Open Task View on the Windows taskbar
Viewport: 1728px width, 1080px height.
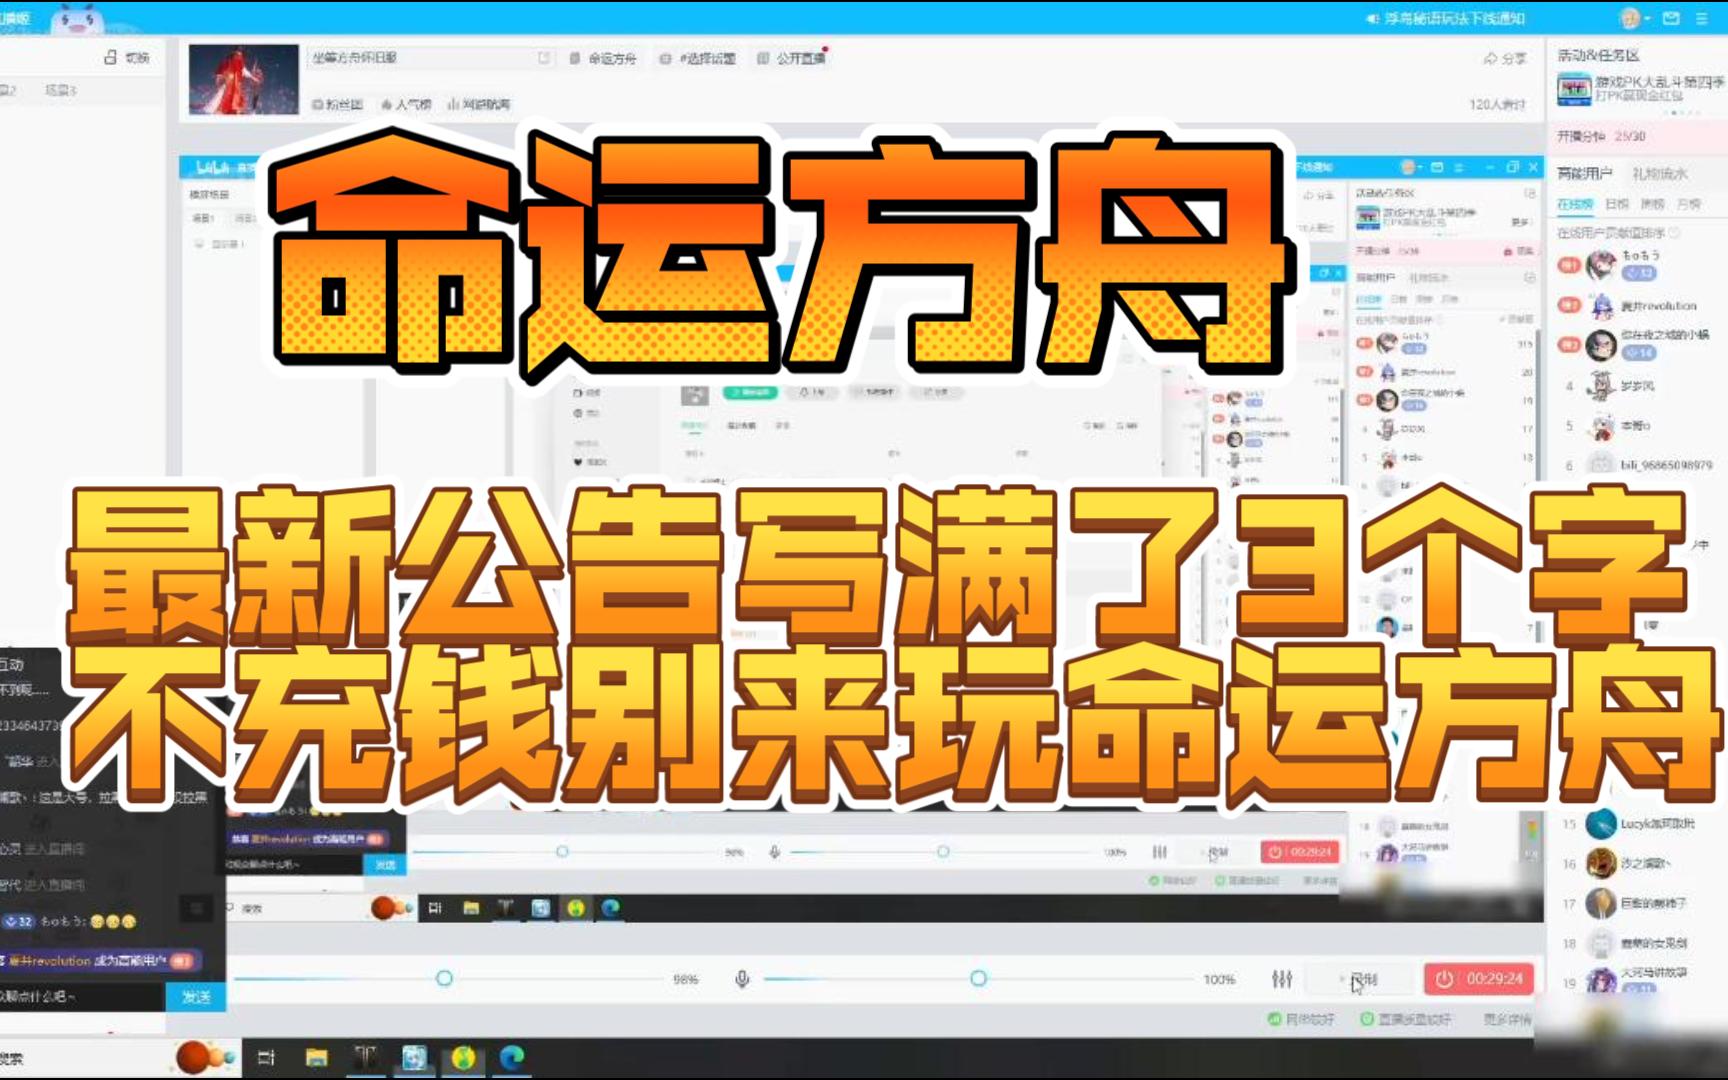click(266, 1058)
